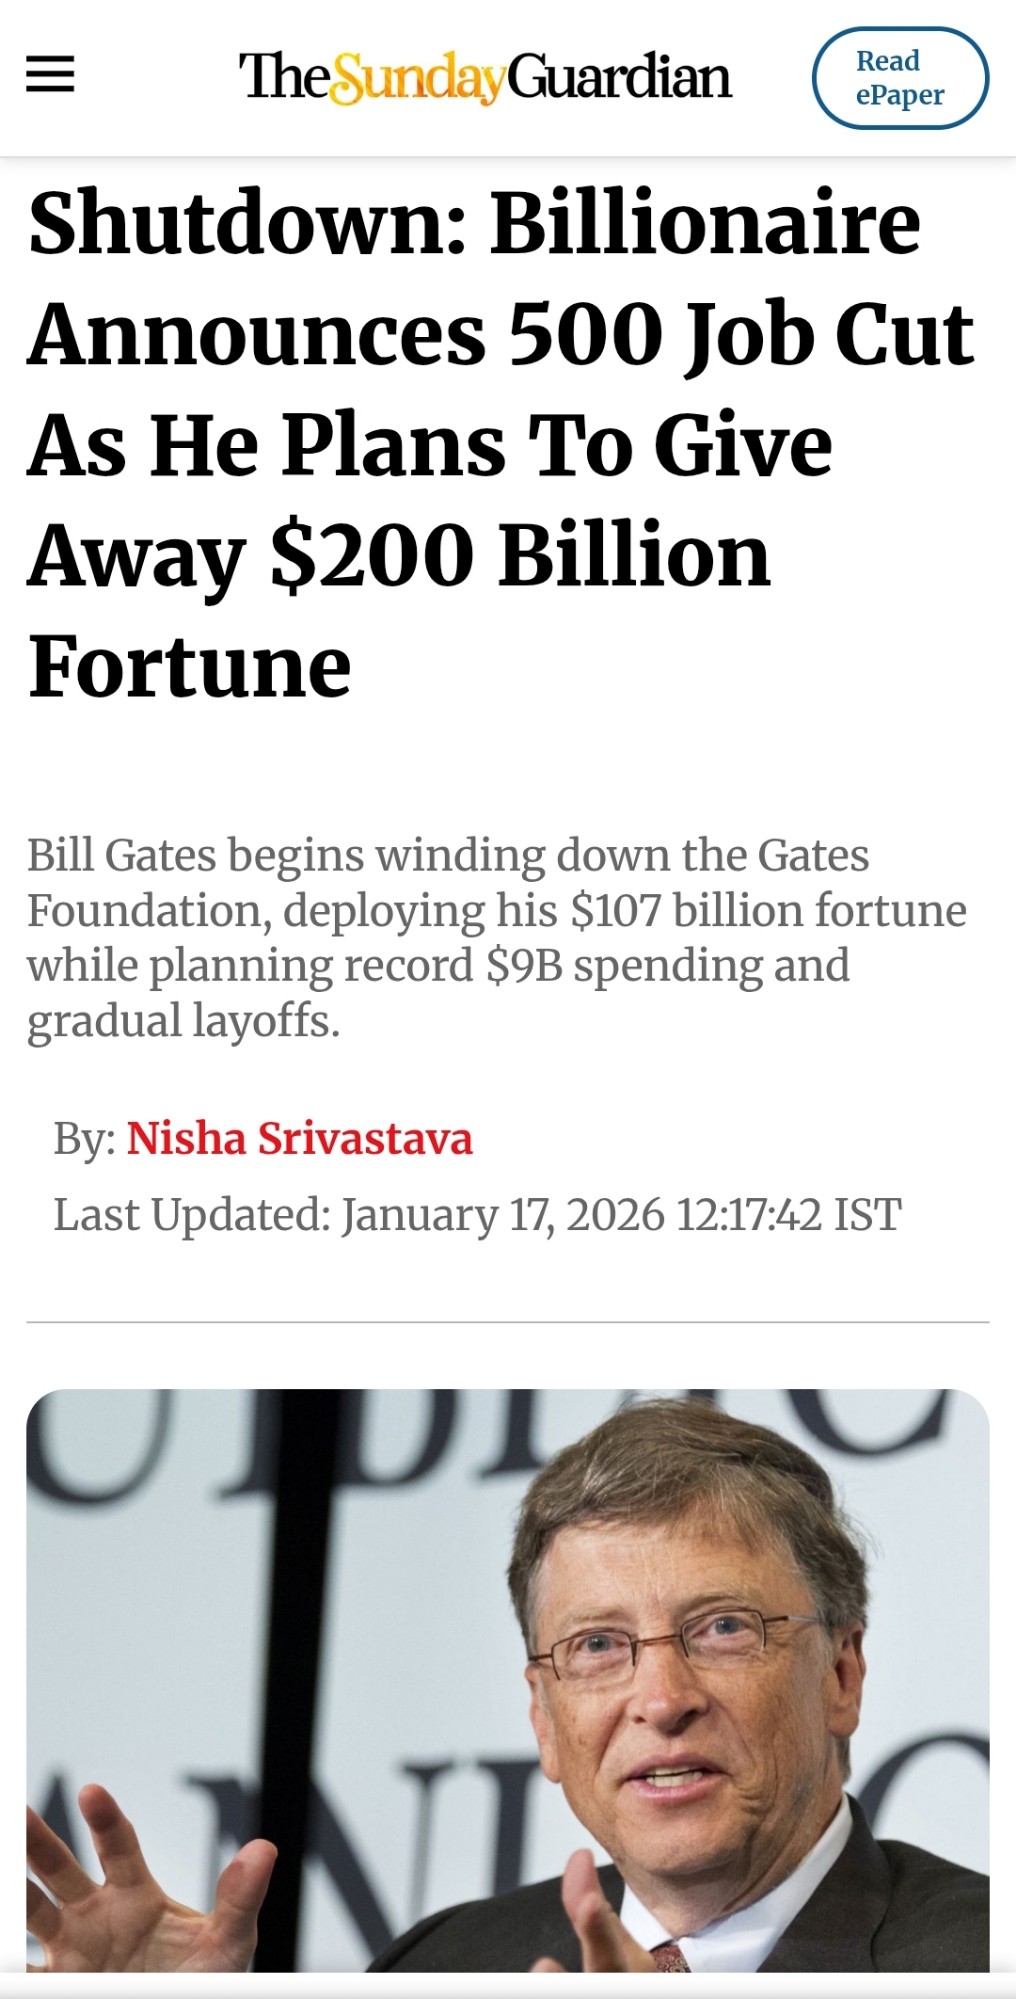Open author Nisha Srivastava's profile link
The image size is (1016, 1999).
299,1138
